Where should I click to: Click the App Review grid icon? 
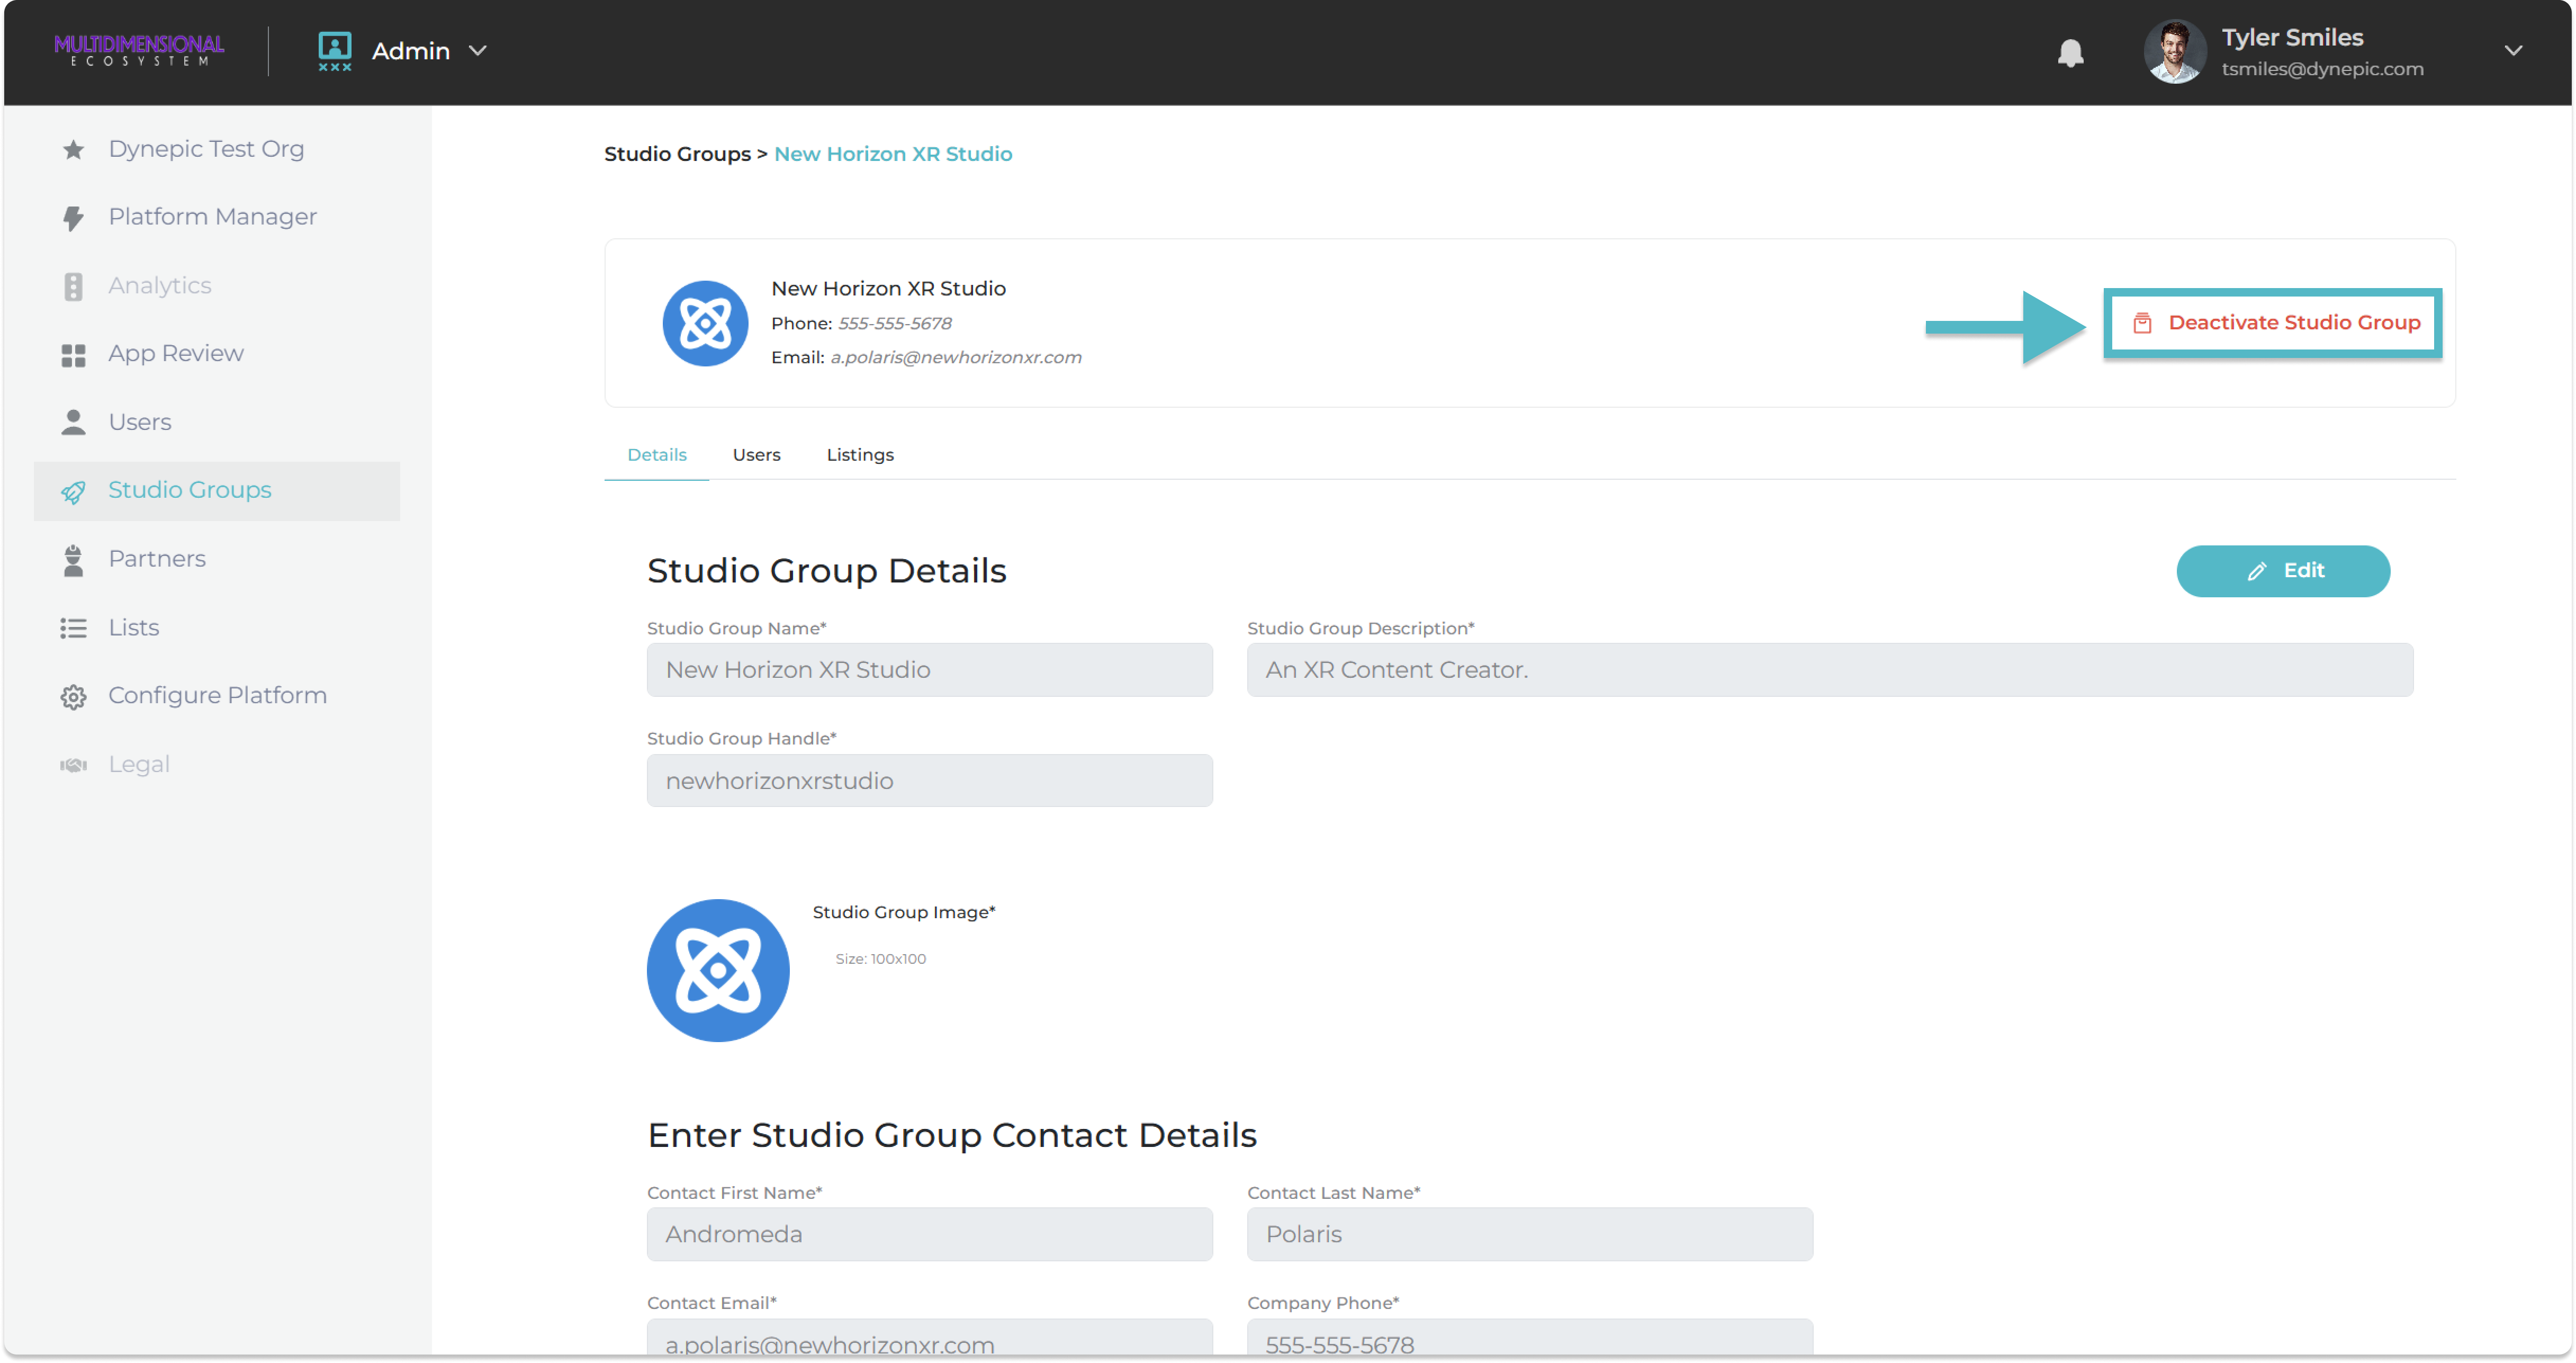coord(73,354)
